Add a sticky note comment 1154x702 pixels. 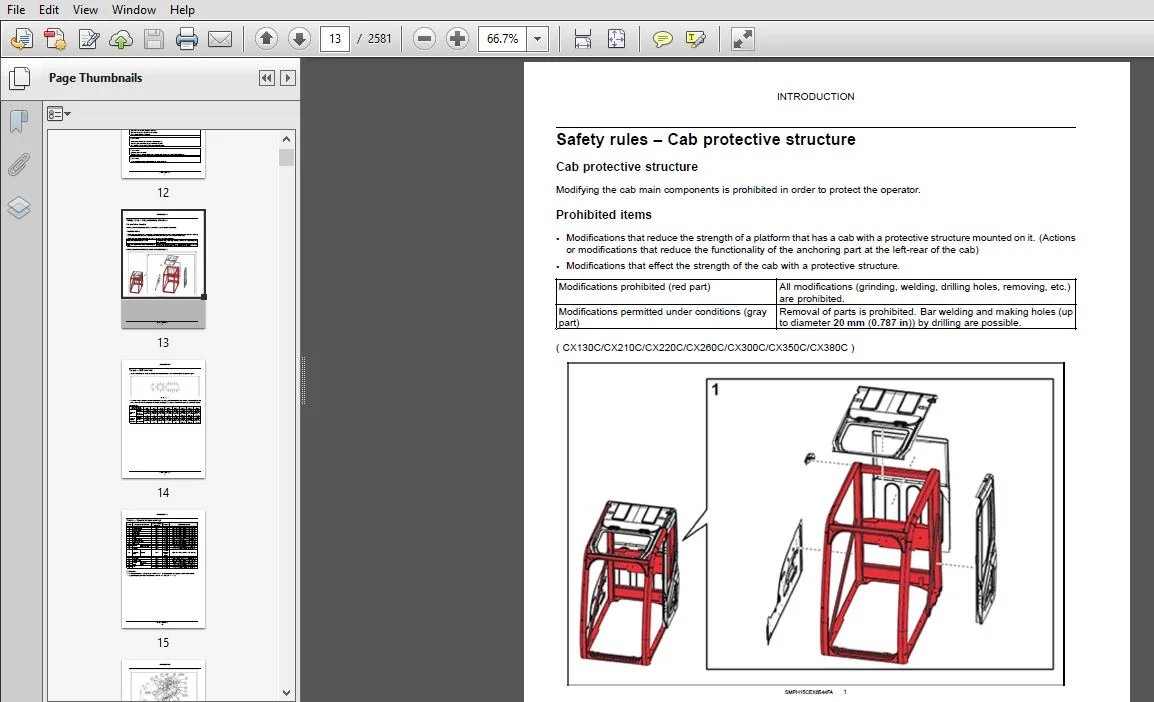[x=662, y=38]
